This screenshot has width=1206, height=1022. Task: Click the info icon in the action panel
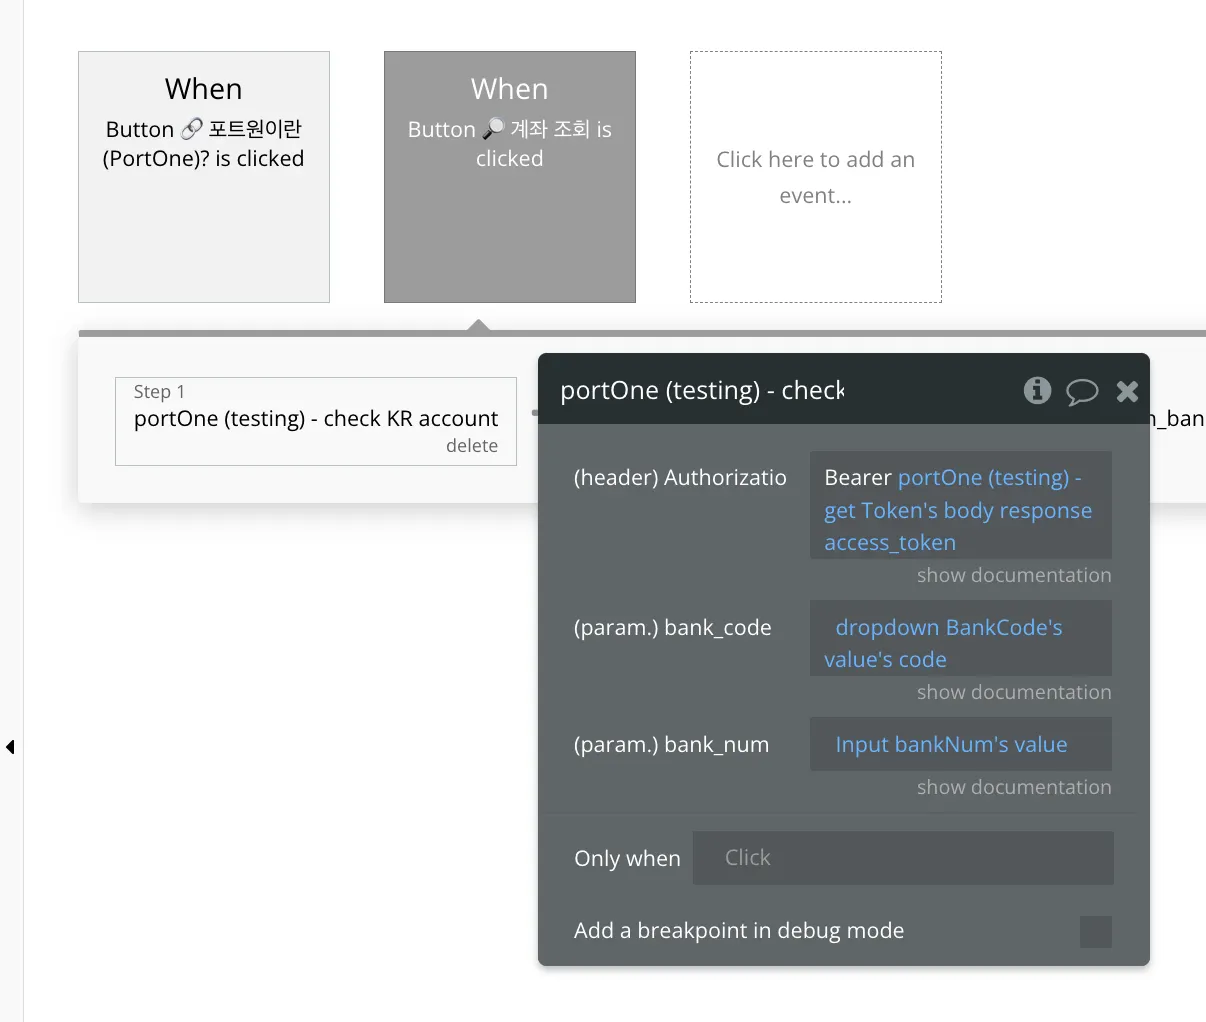click(1037, 390)
